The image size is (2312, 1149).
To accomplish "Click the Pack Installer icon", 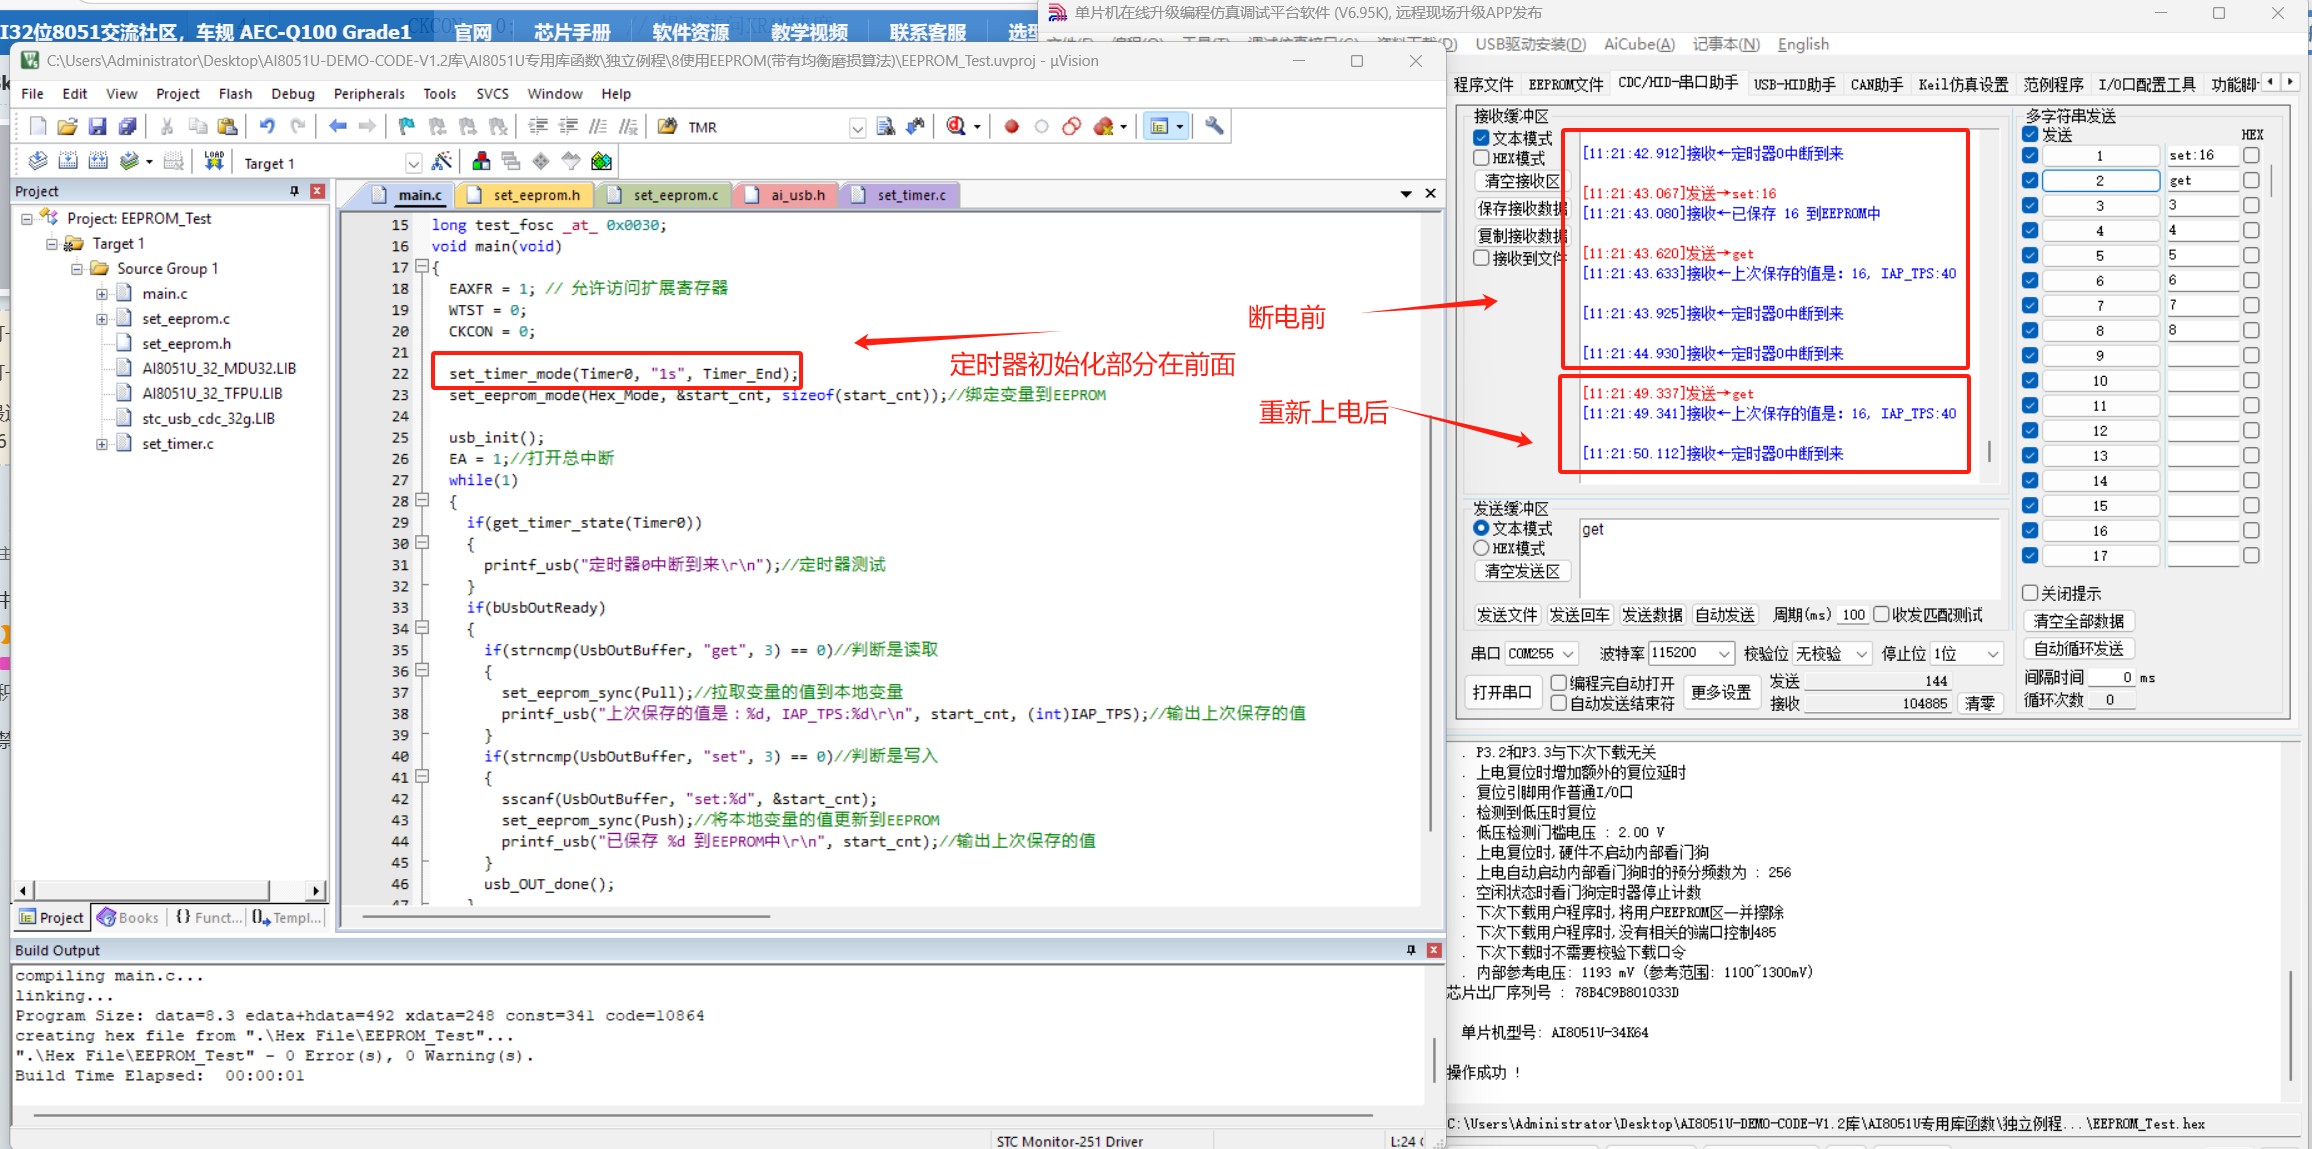I will point(601,161).
